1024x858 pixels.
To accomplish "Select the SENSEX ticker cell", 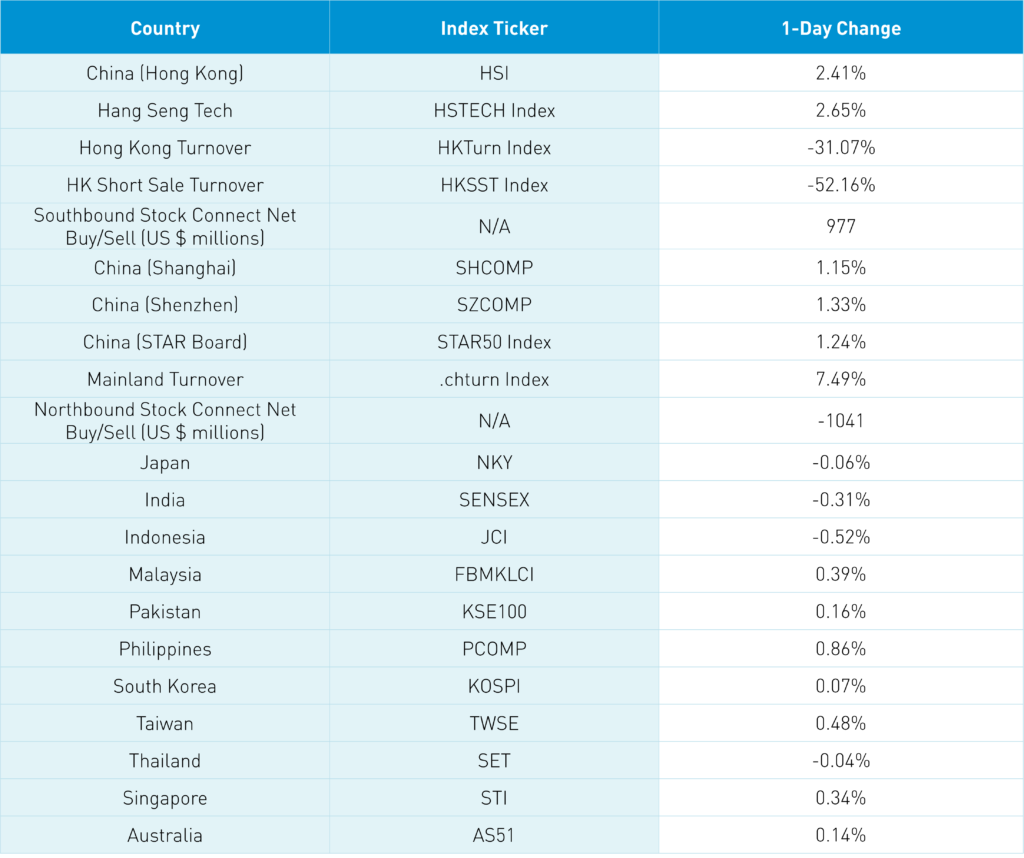I will pyautogui.click(x=494, y=500).
